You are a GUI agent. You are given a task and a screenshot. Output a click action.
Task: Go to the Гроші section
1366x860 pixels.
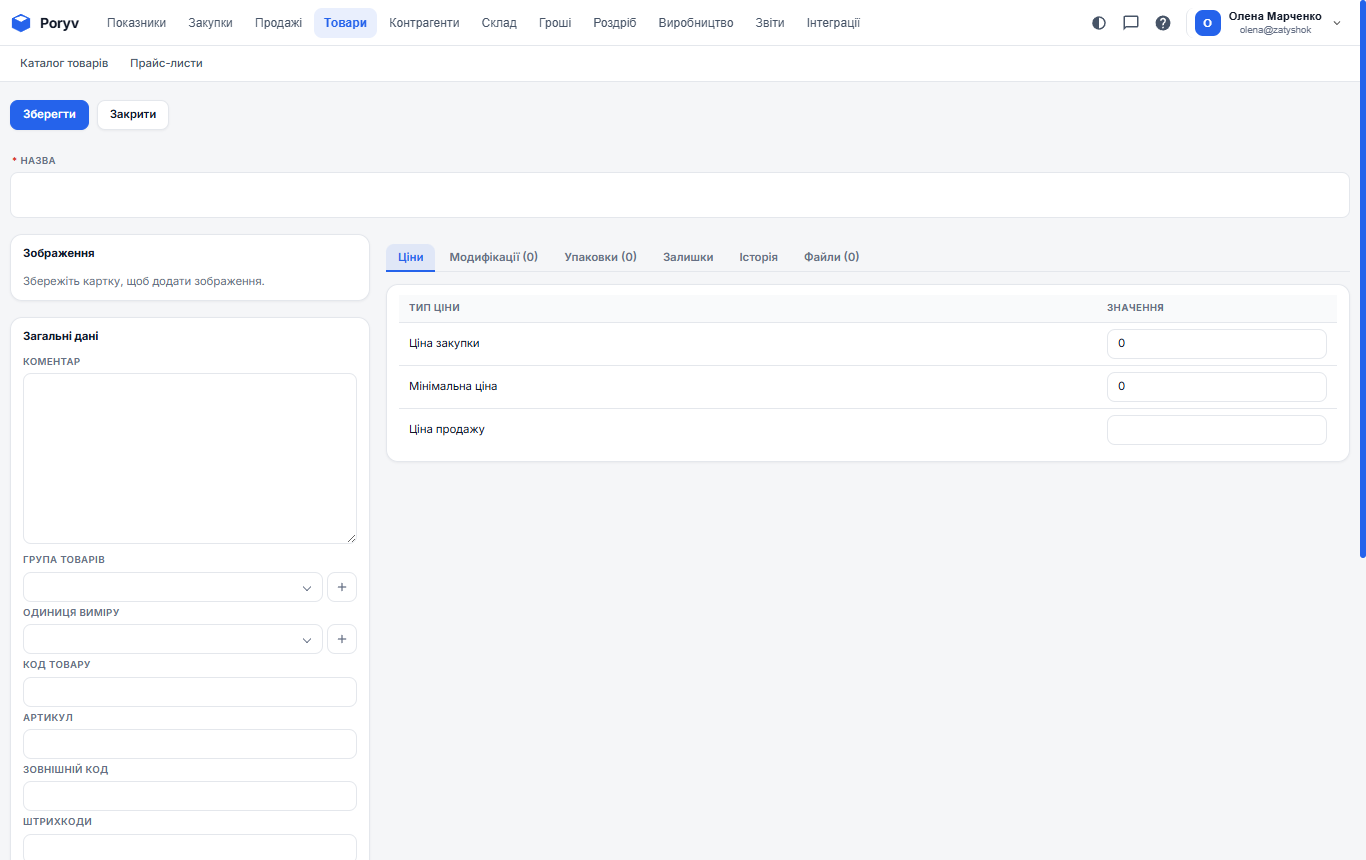555,23
